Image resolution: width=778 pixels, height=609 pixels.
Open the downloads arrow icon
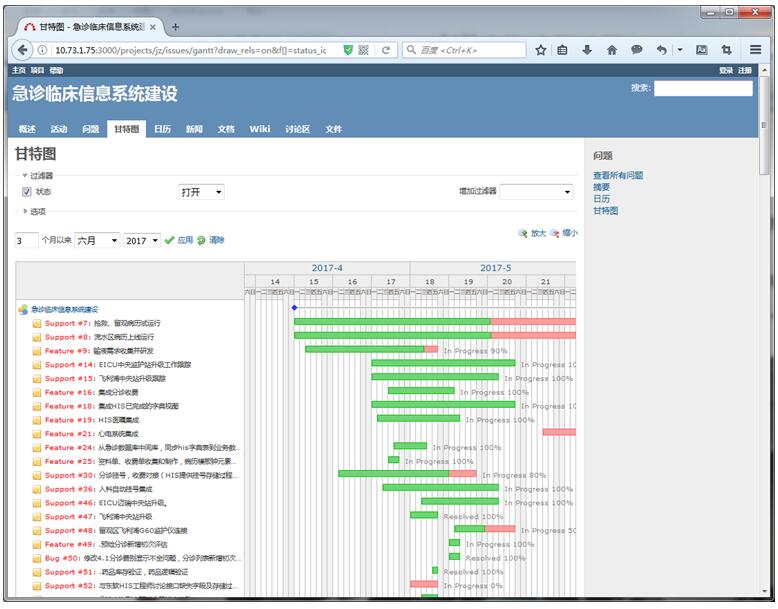587,50
